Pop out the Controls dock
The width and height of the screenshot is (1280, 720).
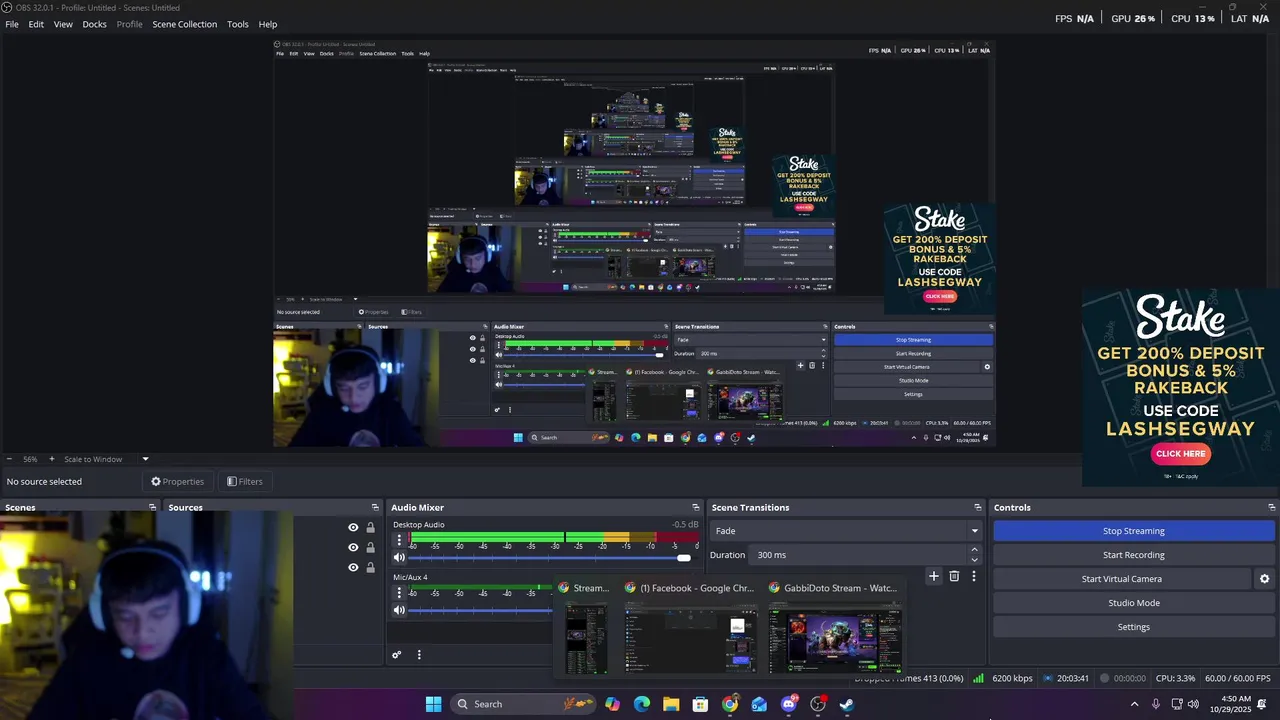pyautogui.click(x=1272, y=507)
